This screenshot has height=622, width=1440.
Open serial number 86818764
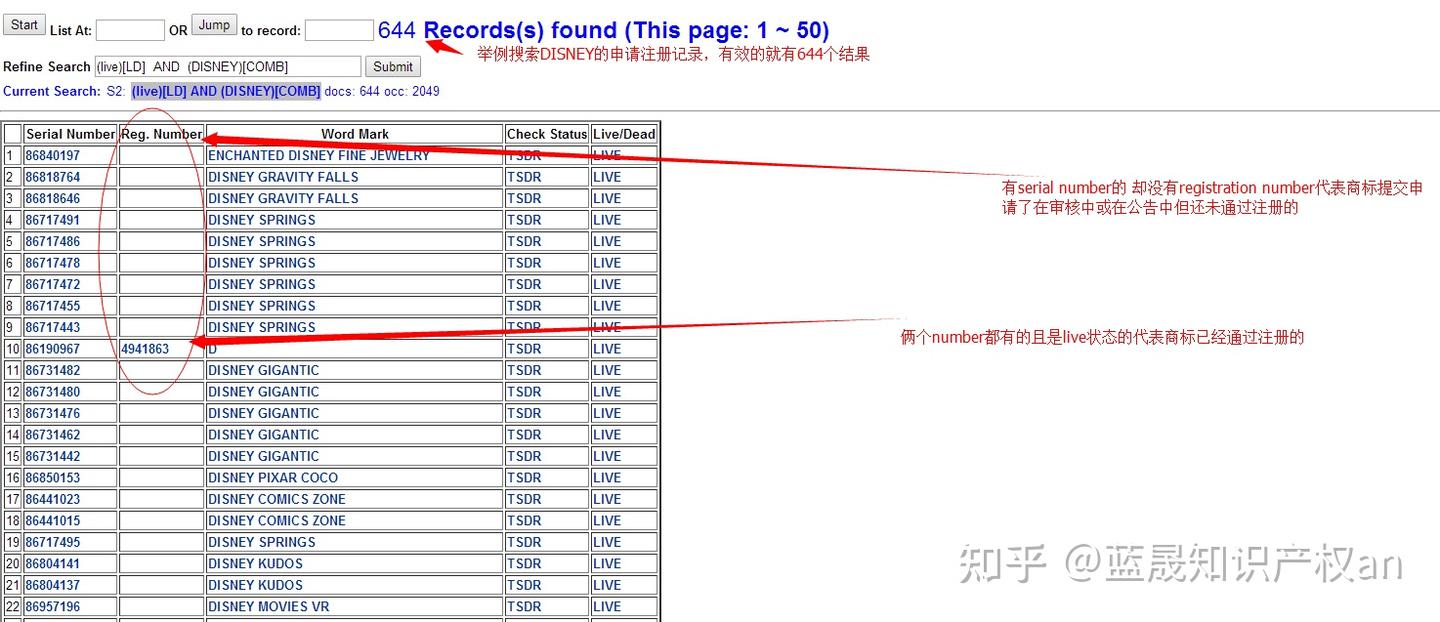(x=53, y=177)
